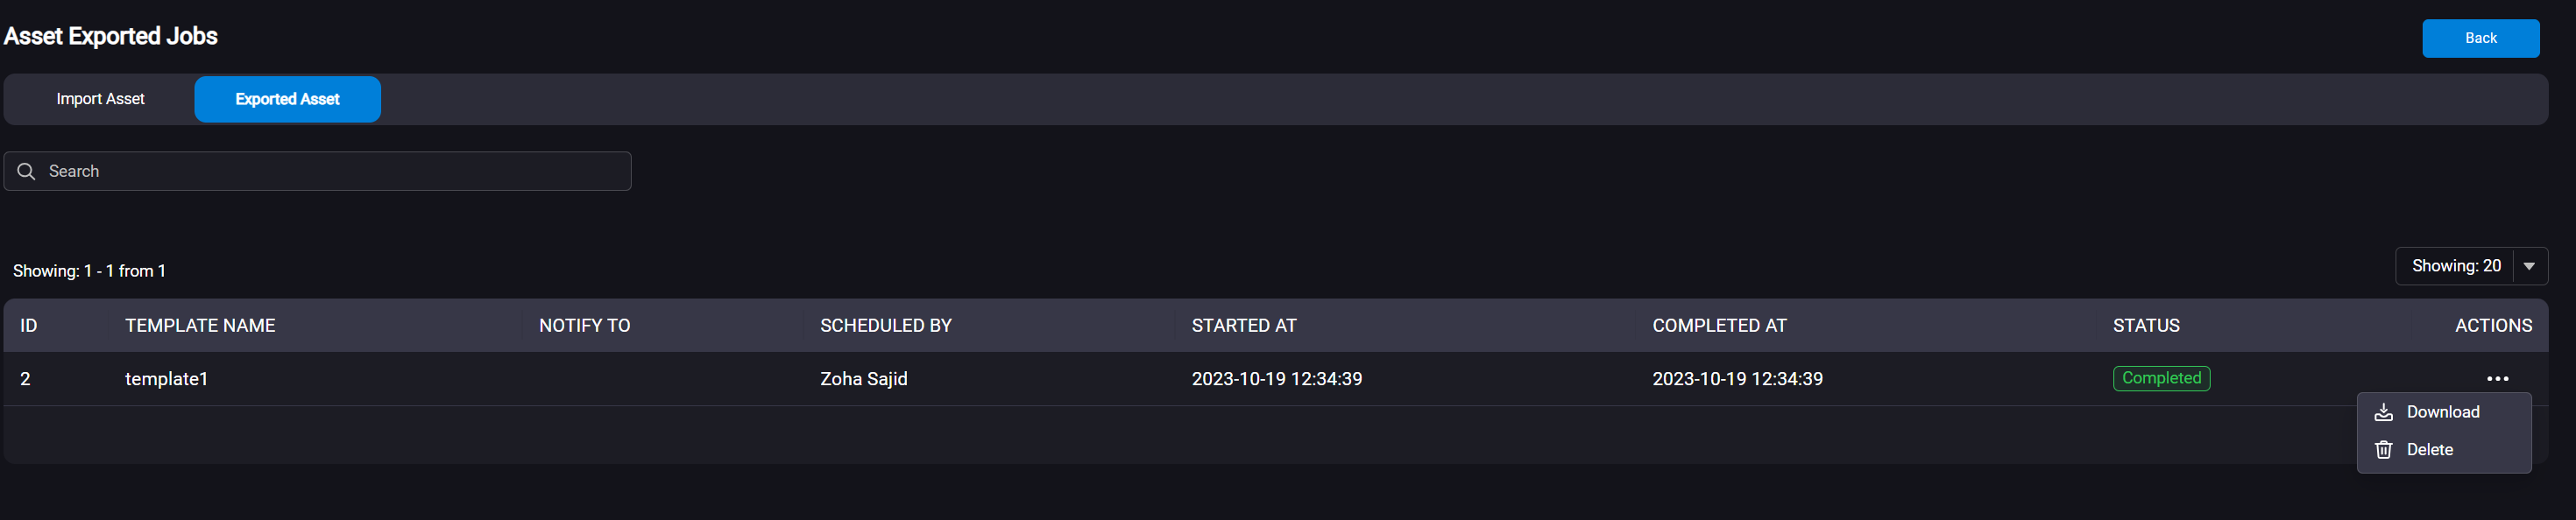Click the COMPLETED AT column header

click(1719, 326)
